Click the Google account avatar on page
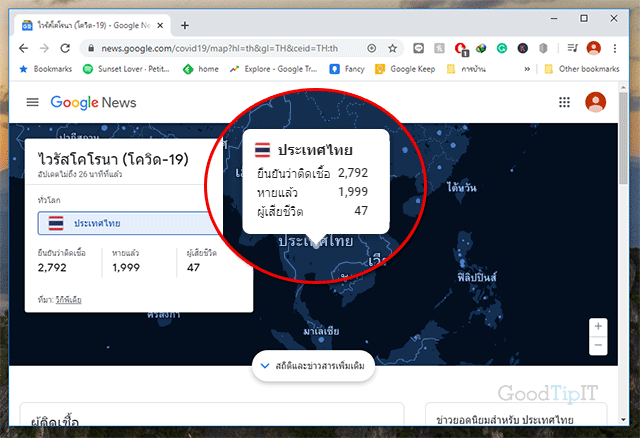This screenshot has height=438, width=640. pos(596,102)
